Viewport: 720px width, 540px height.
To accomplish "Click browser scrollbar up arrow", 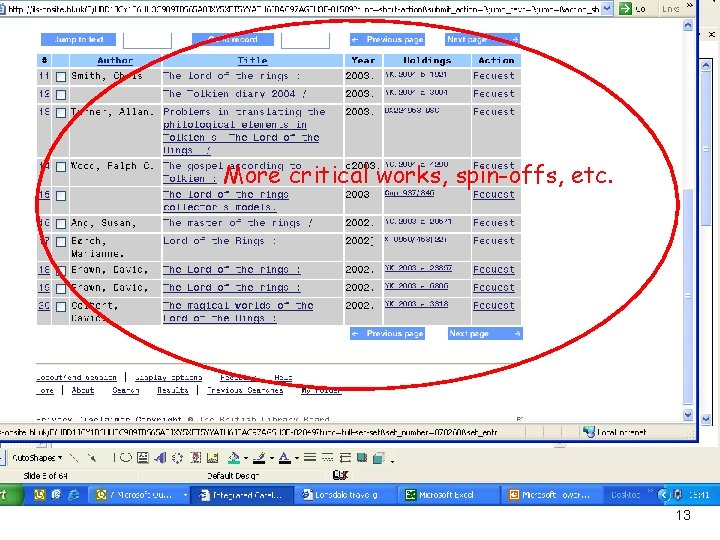I will [687, 25].
